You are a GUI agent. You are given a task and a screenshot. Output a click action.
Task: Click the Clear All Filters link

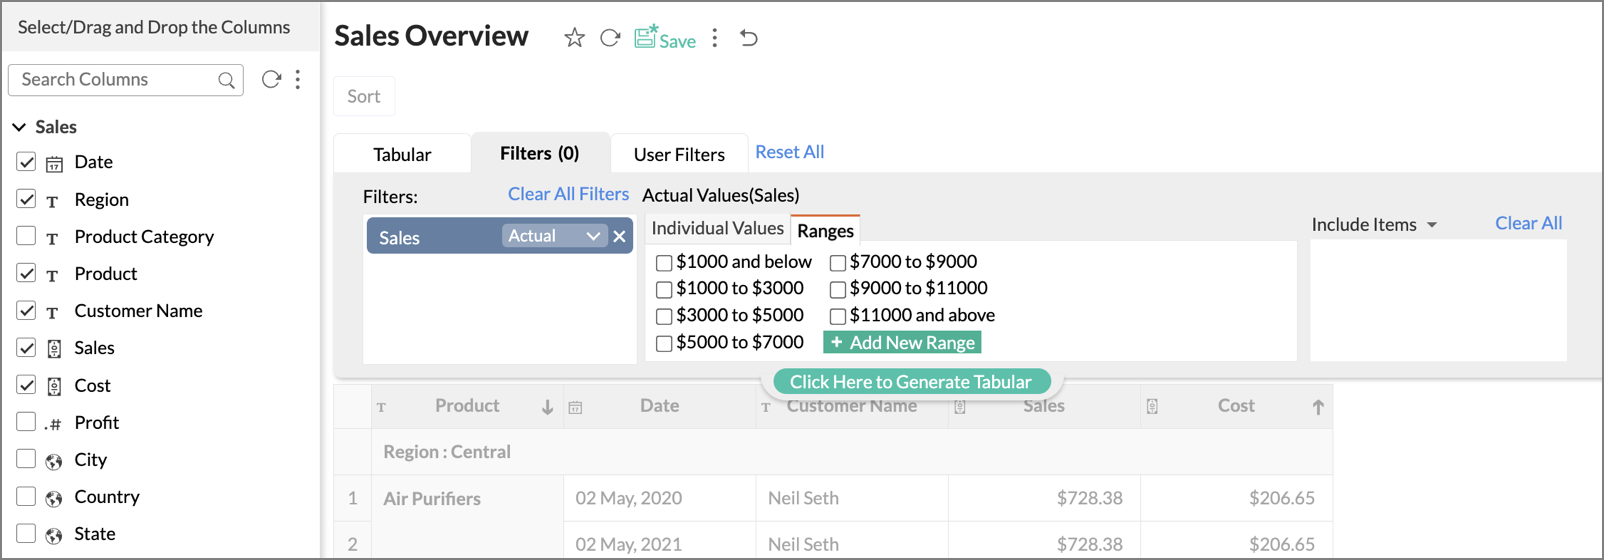tap(568, 194)
